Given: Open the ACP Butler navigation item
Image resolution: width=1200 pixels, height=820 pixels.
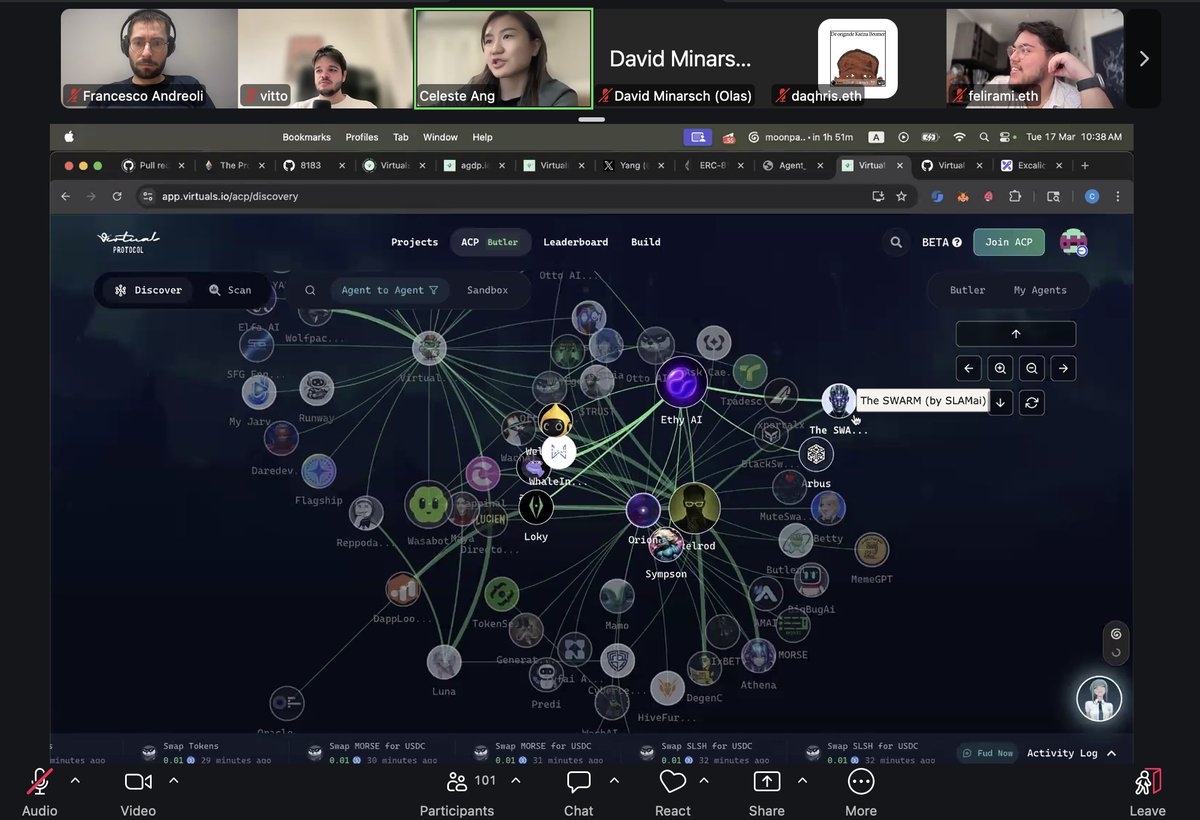Looking at the screenshot, I should point(490,242).
